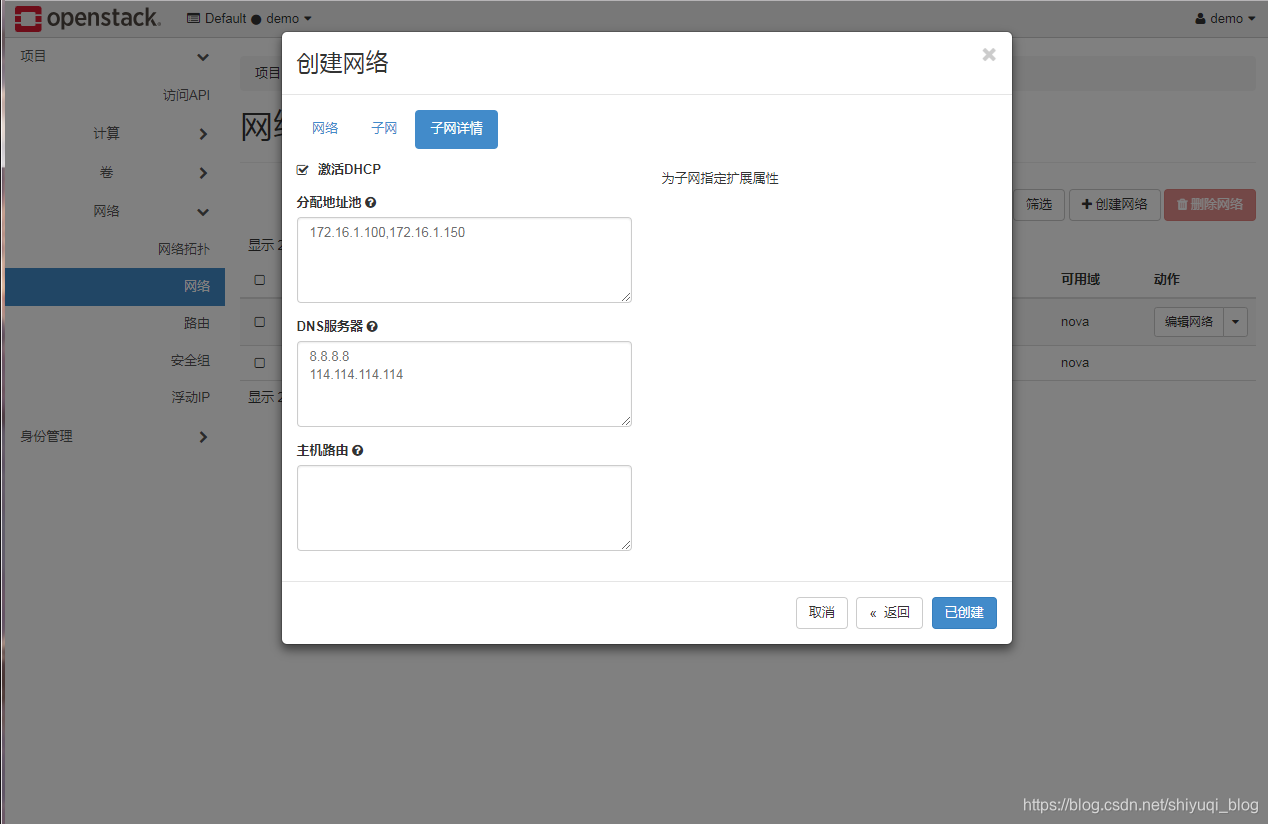Screen dimensions: 1268x824
Task: Go back with the « 返回 button
Action: tap(889, 612)
